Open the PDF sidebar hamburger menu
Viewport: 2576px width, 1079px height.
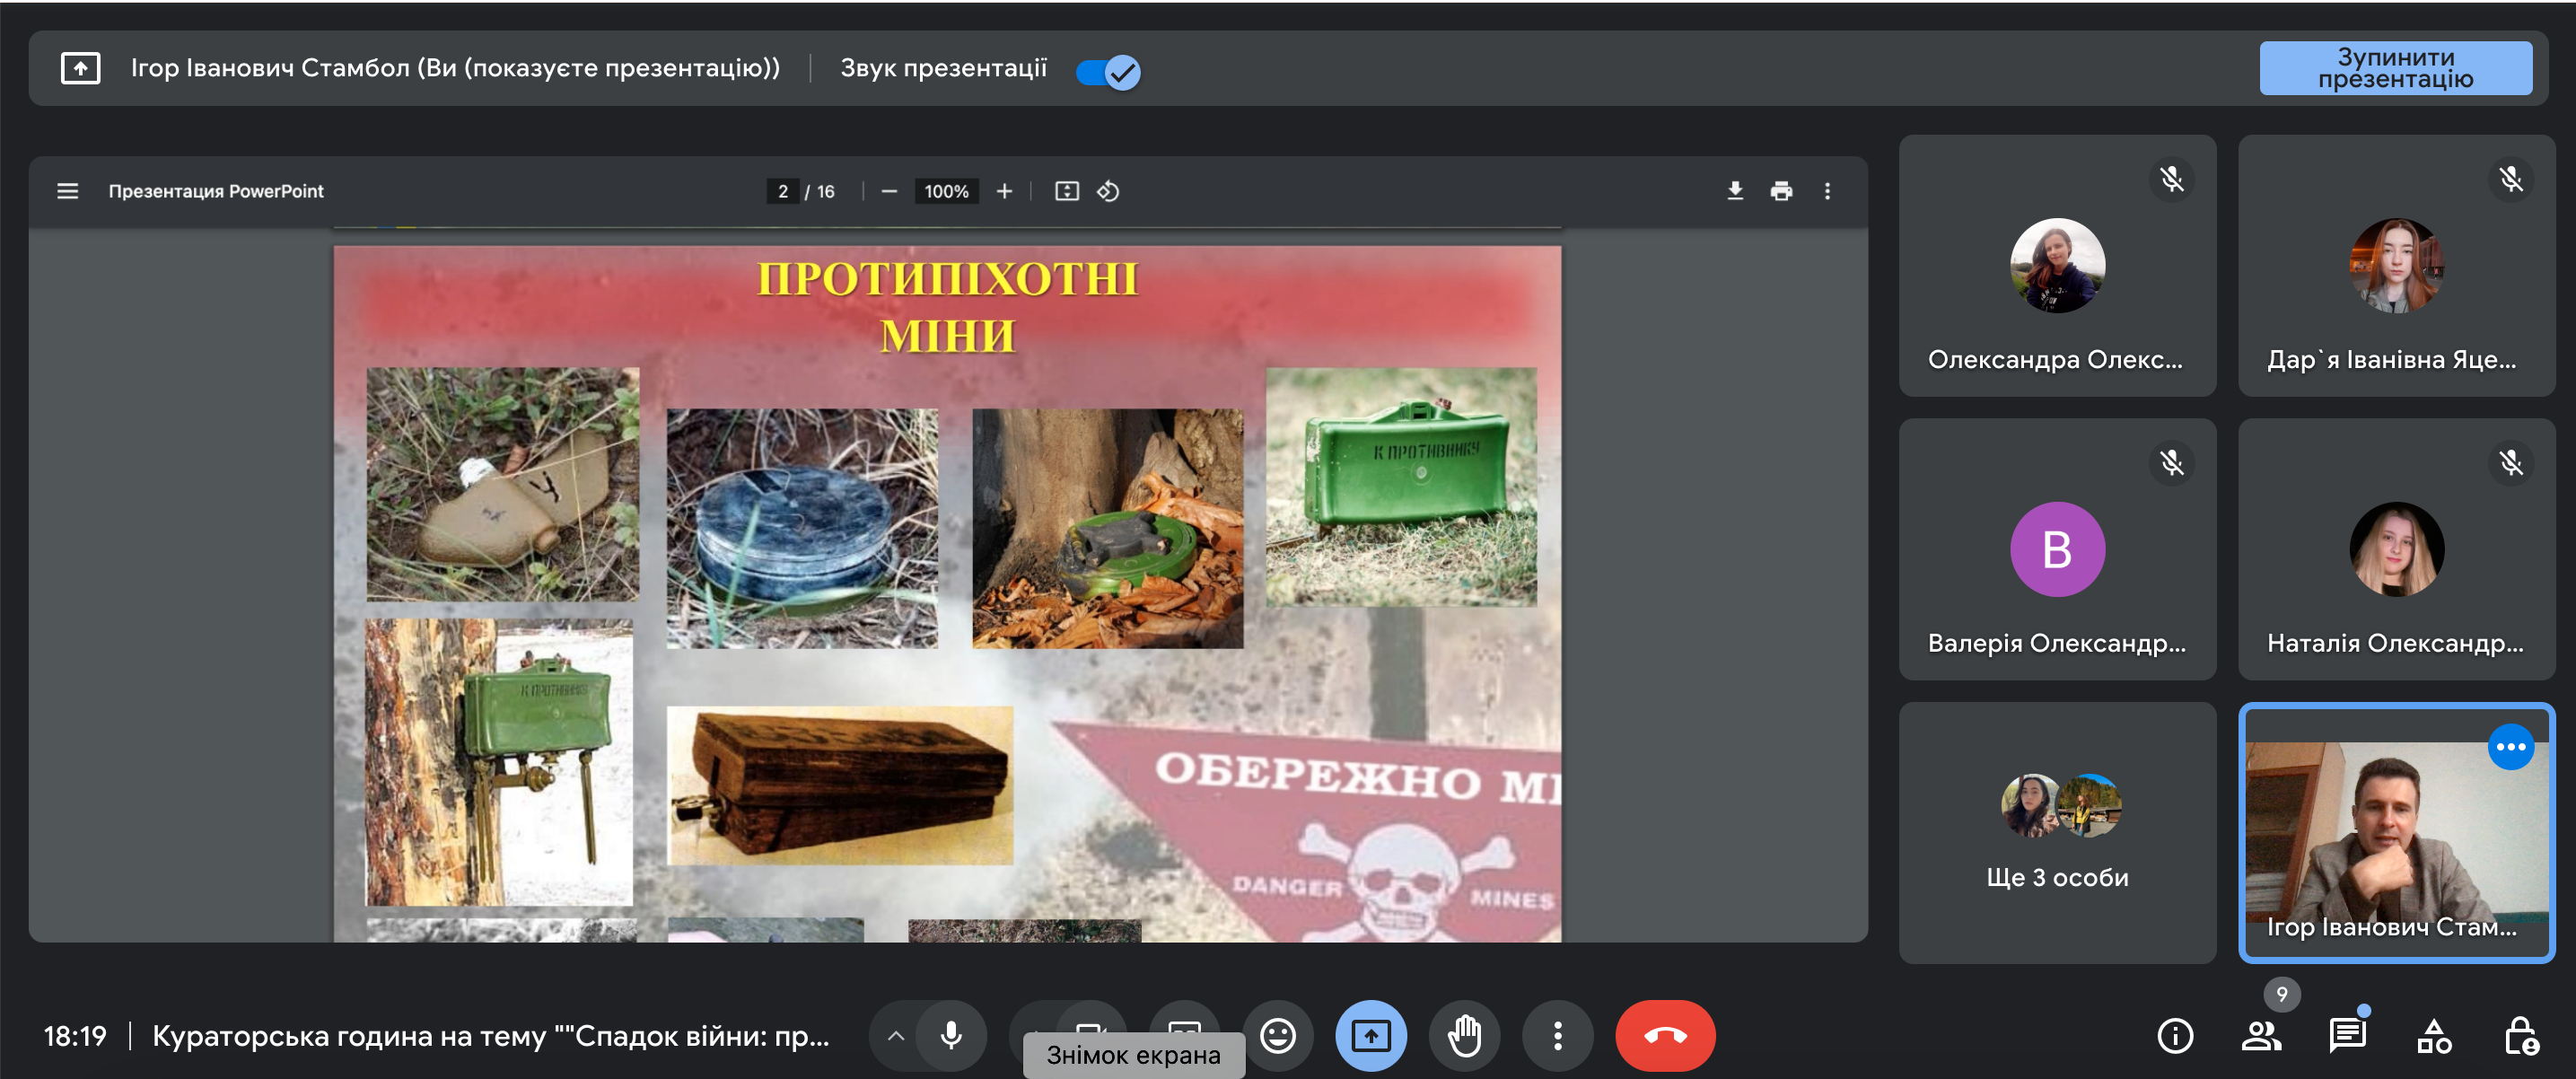click(67, 191)
